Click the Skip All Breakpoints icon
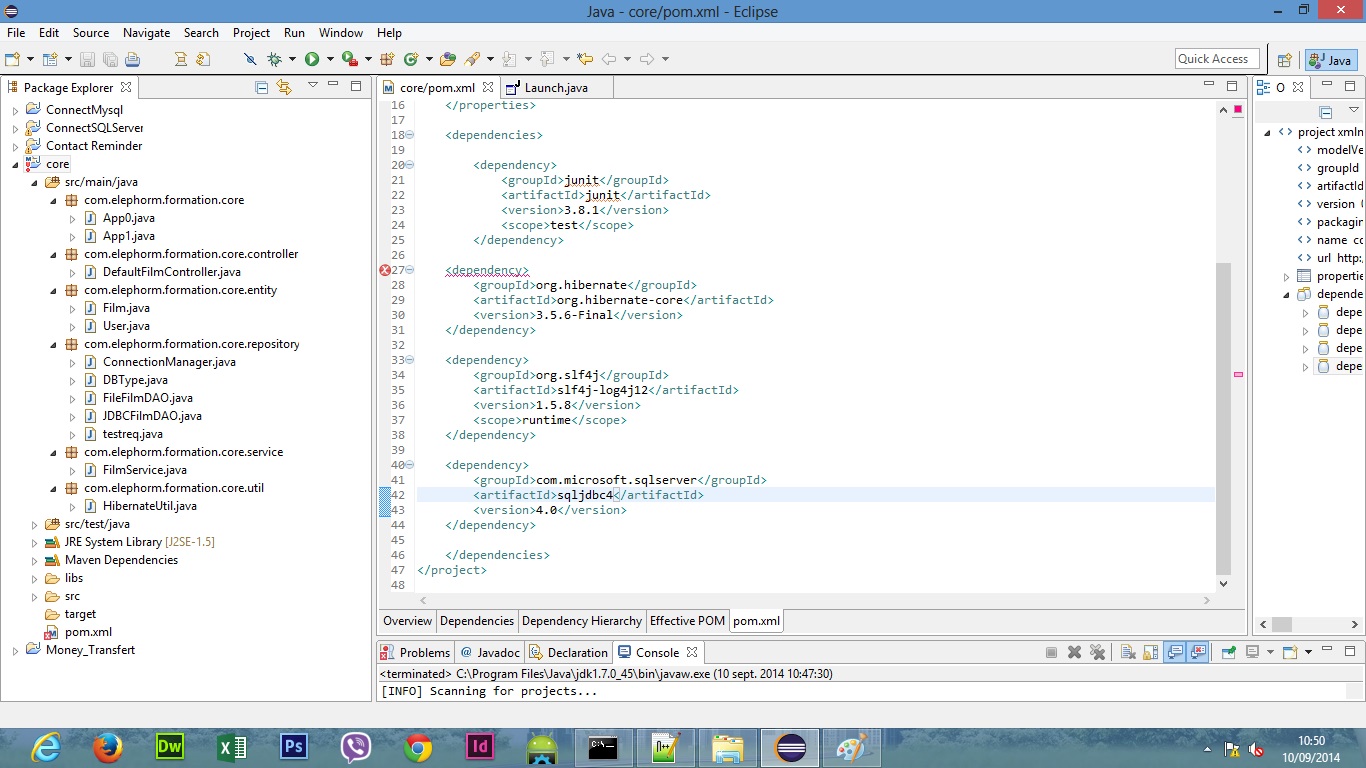Viewport: 1366px width, 768px height. tap(250, 59)
